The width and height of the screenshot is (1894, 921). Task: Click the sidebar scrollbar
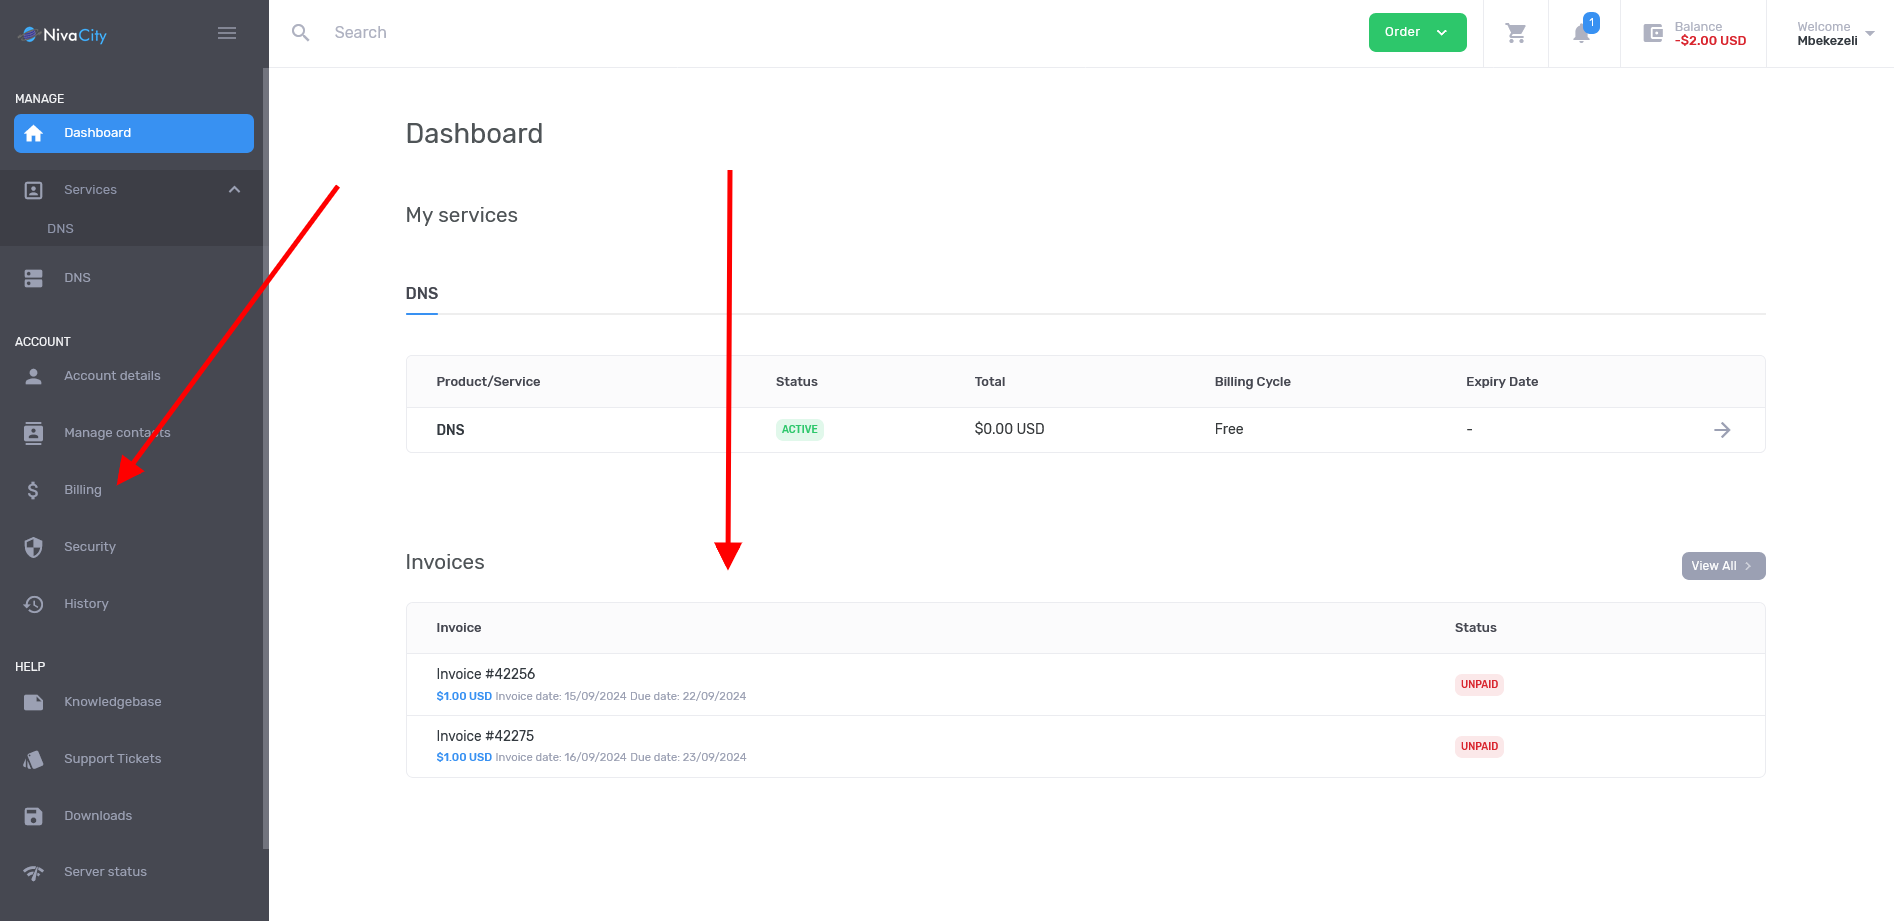pyautogui.click(x=265, y=458)
